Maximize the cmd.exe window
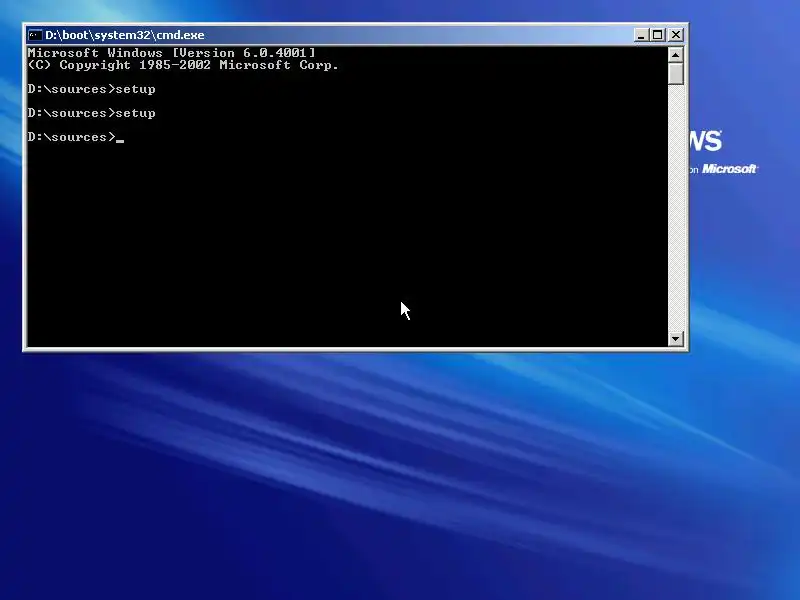 (658, 35)
